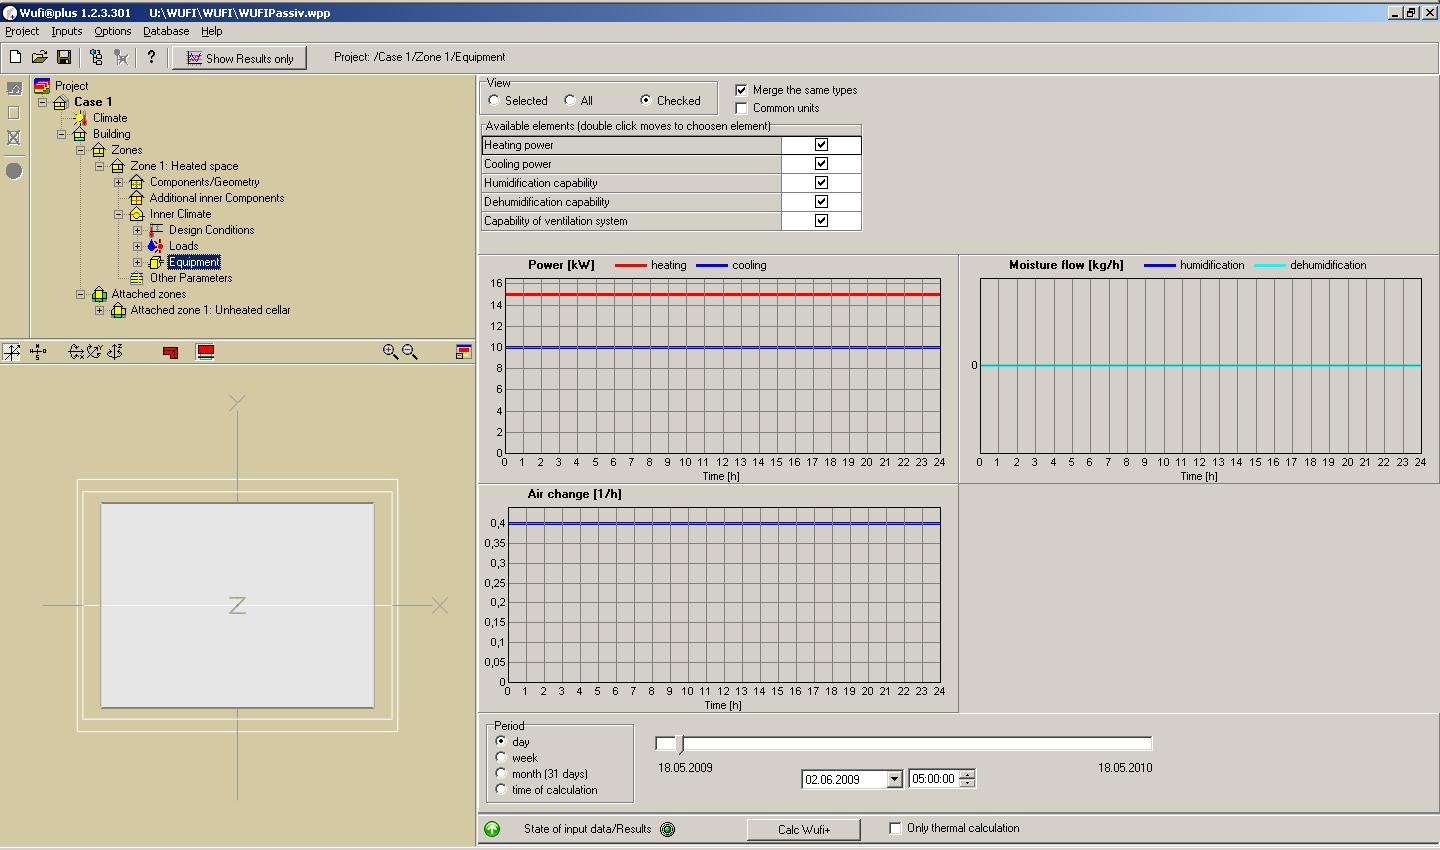Click the New project icon

tap(15, 57)
